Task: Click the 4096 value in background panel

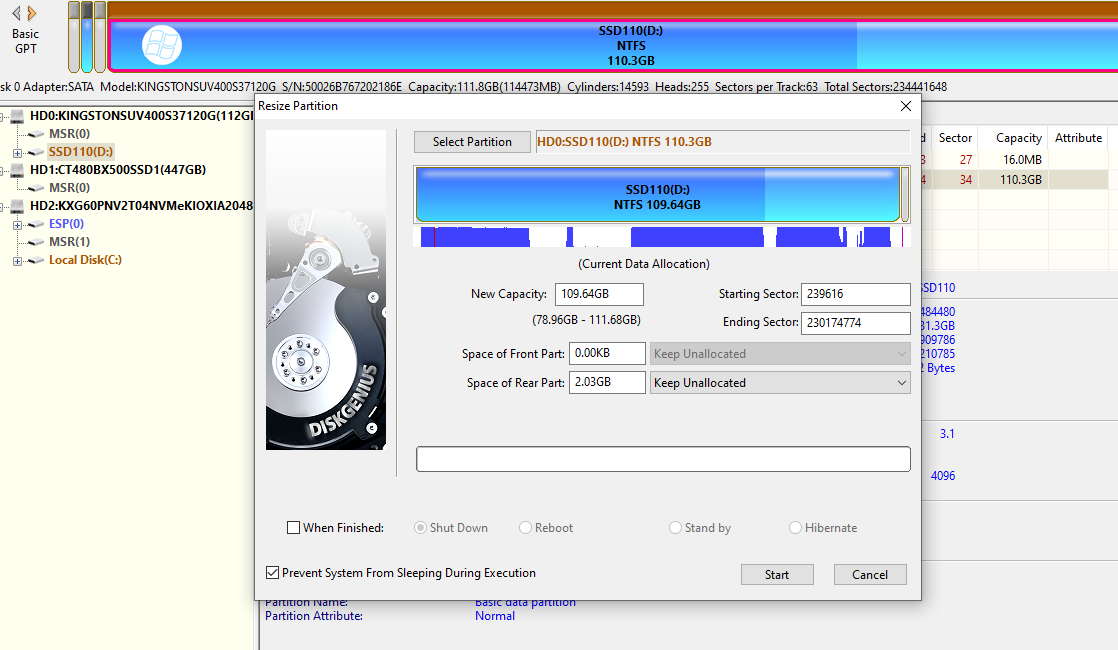Action: (x=943, y=475)
